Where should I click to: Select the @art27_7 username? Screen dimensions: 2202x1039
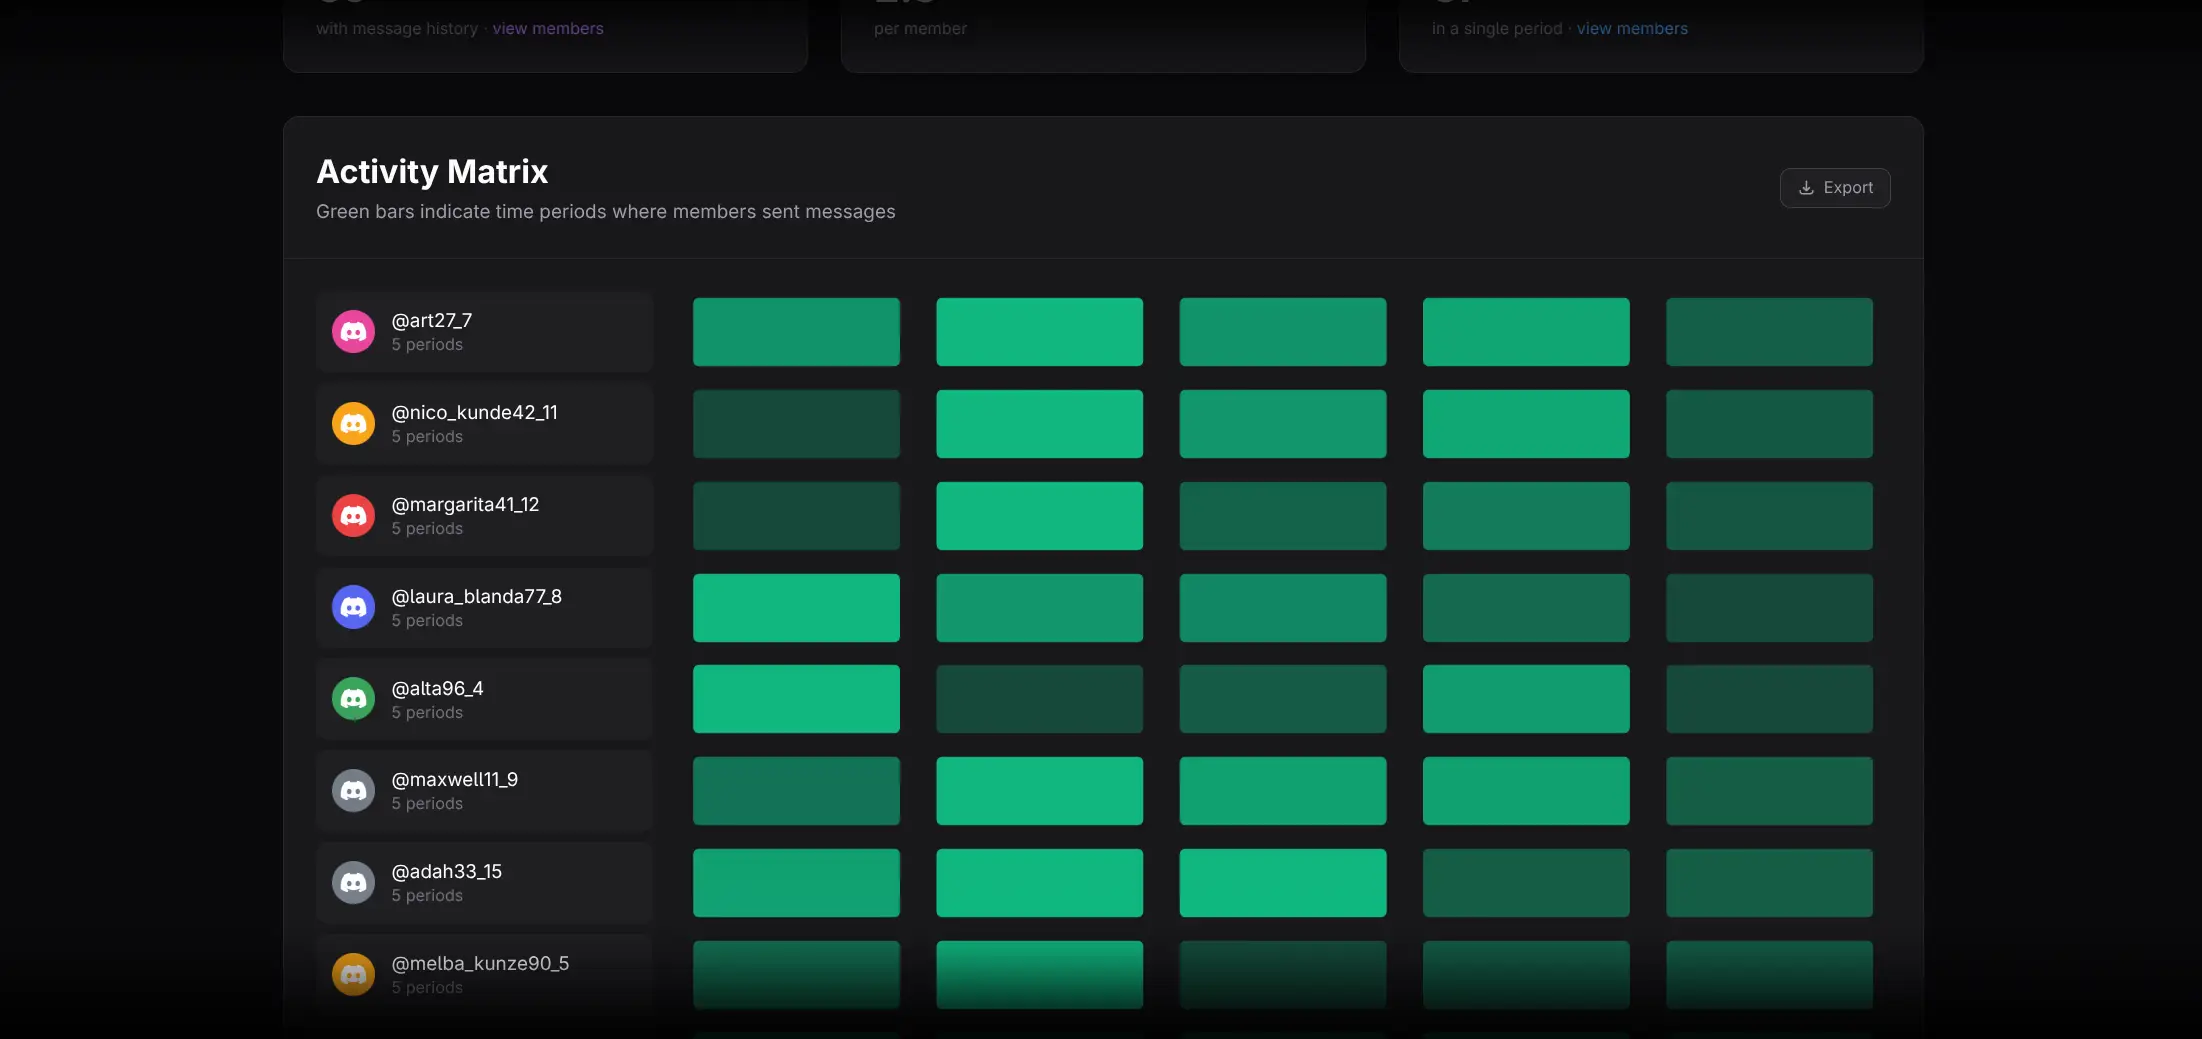432,320
